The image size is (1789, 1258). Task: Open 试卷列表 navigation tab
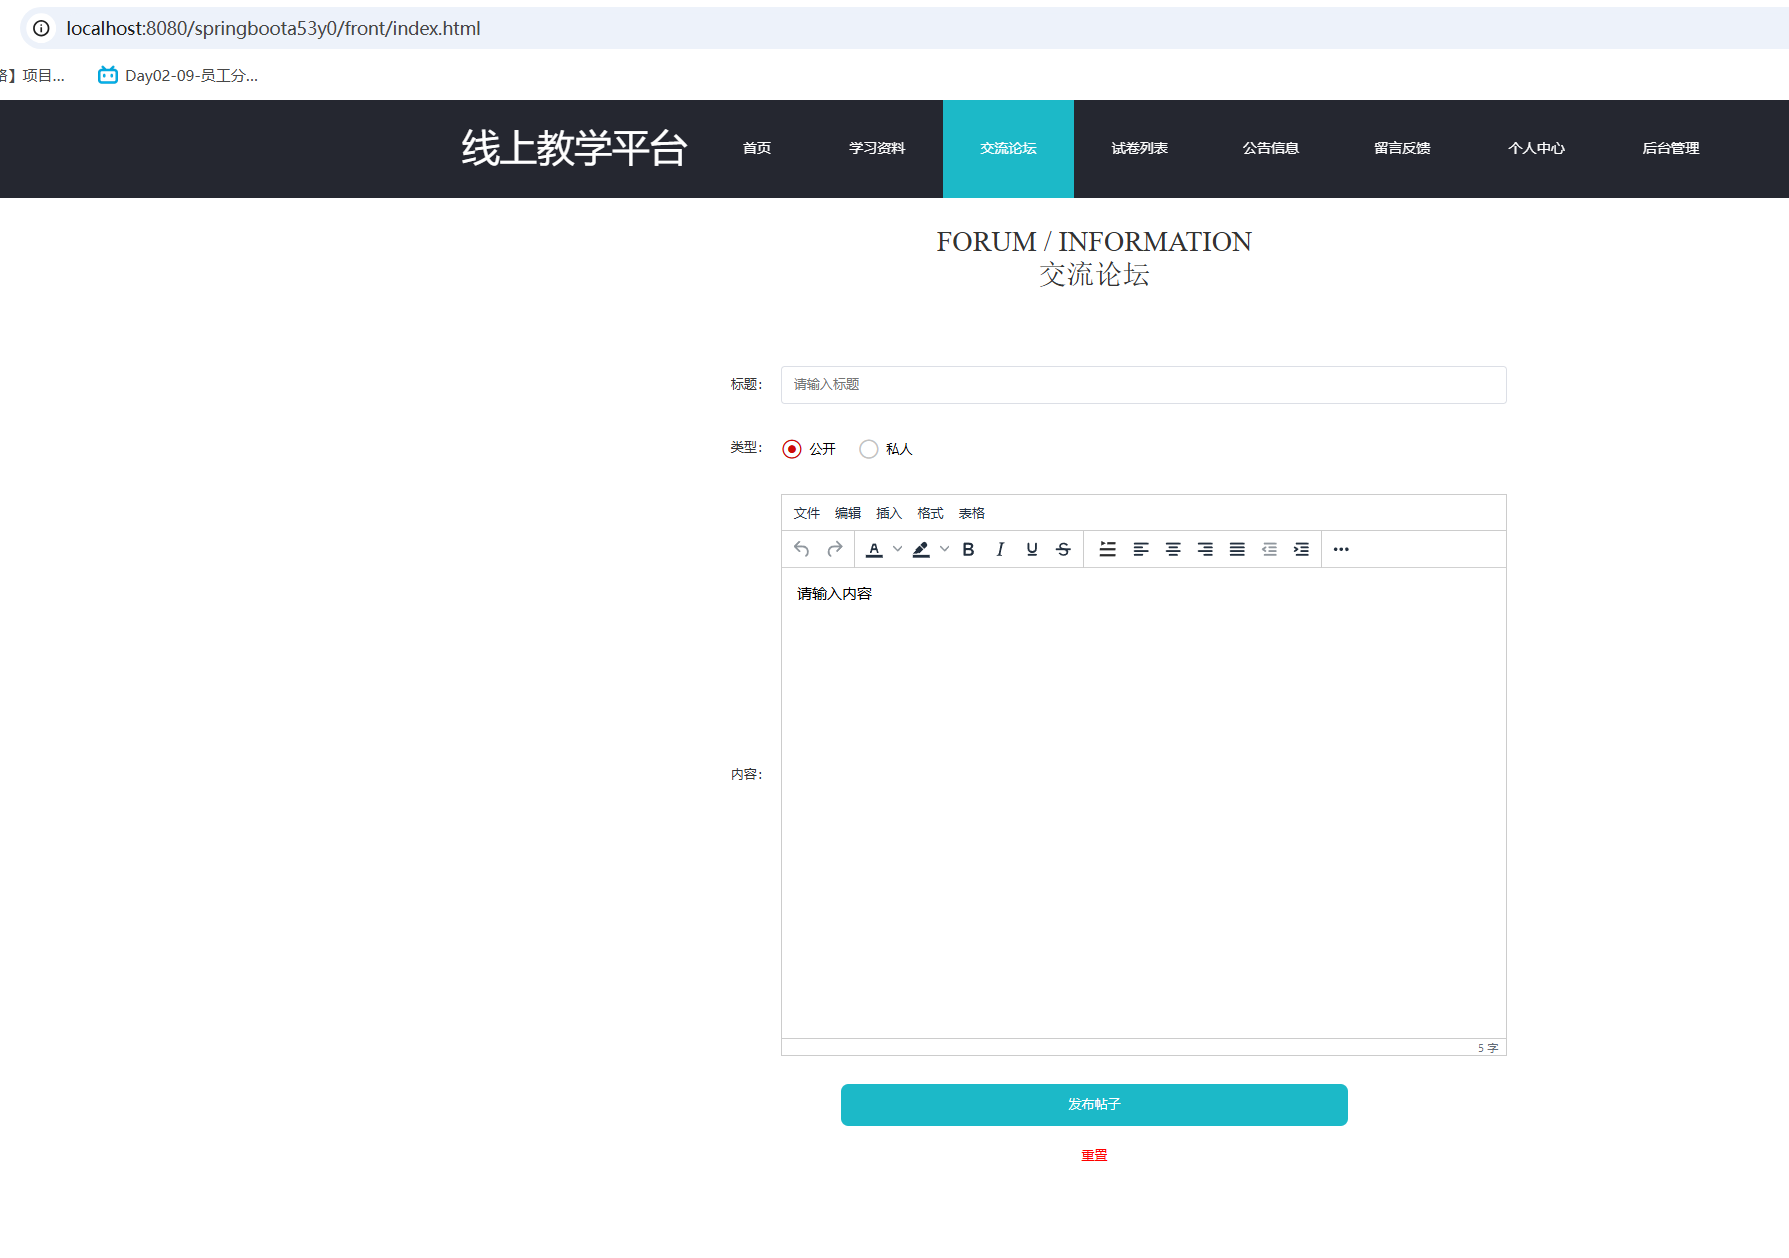(1140, 148)
